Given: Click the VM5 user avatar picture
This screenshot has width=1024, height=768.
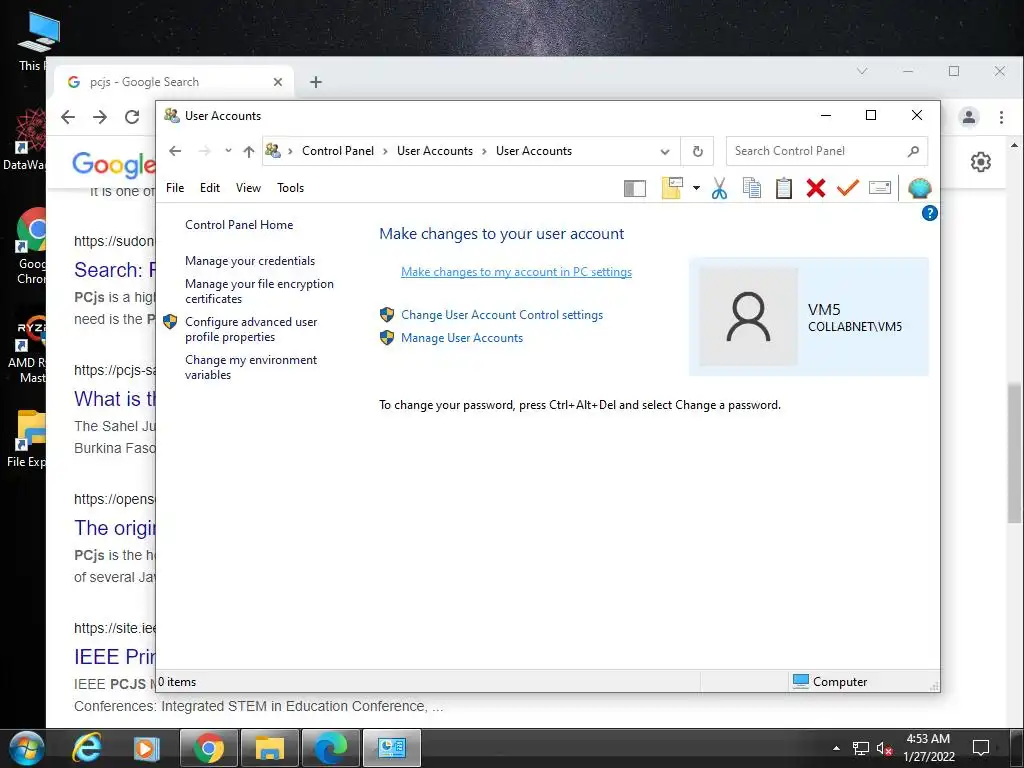Looking at the screenshot, I should click(748, 316).
